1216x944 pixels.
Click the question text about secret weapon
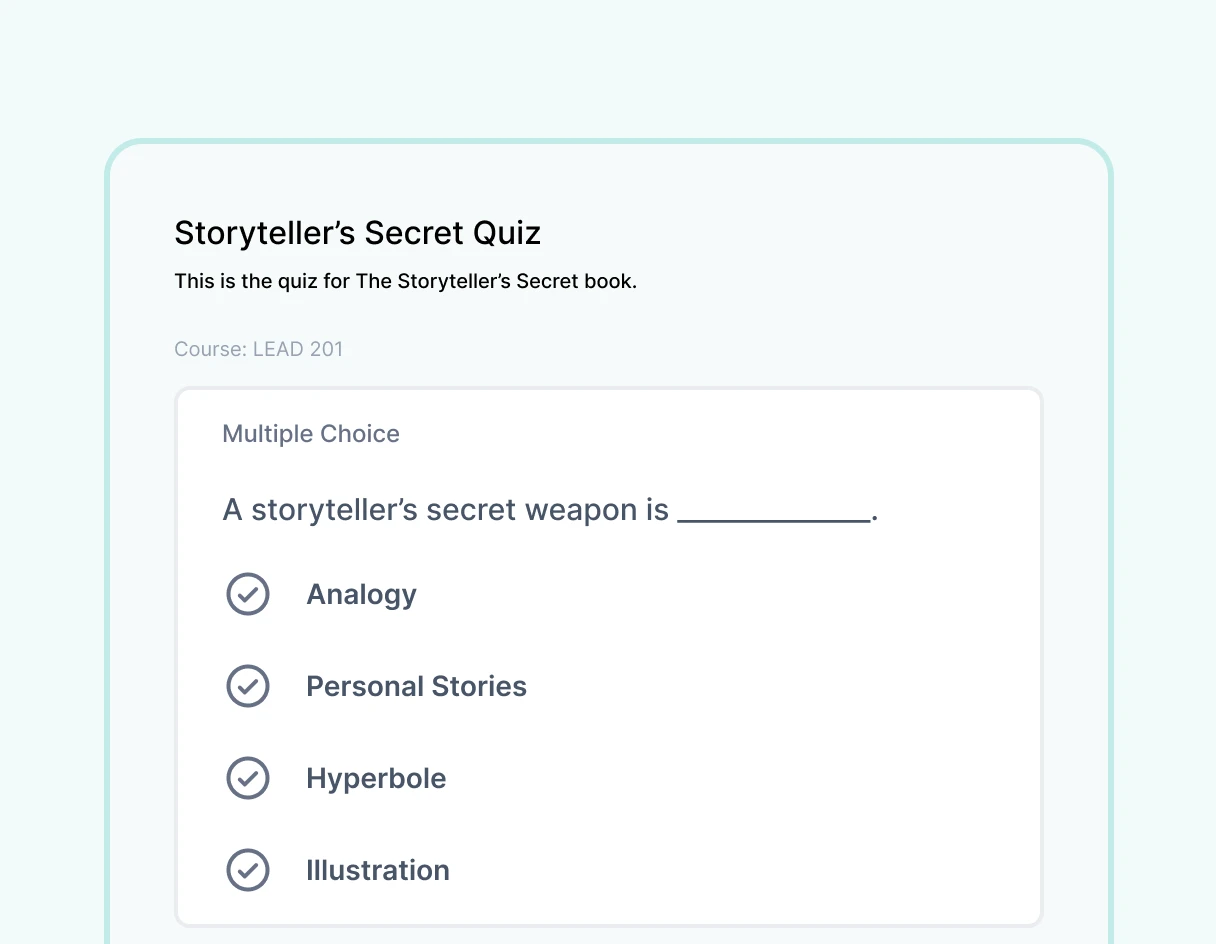[x=445, y=510]
